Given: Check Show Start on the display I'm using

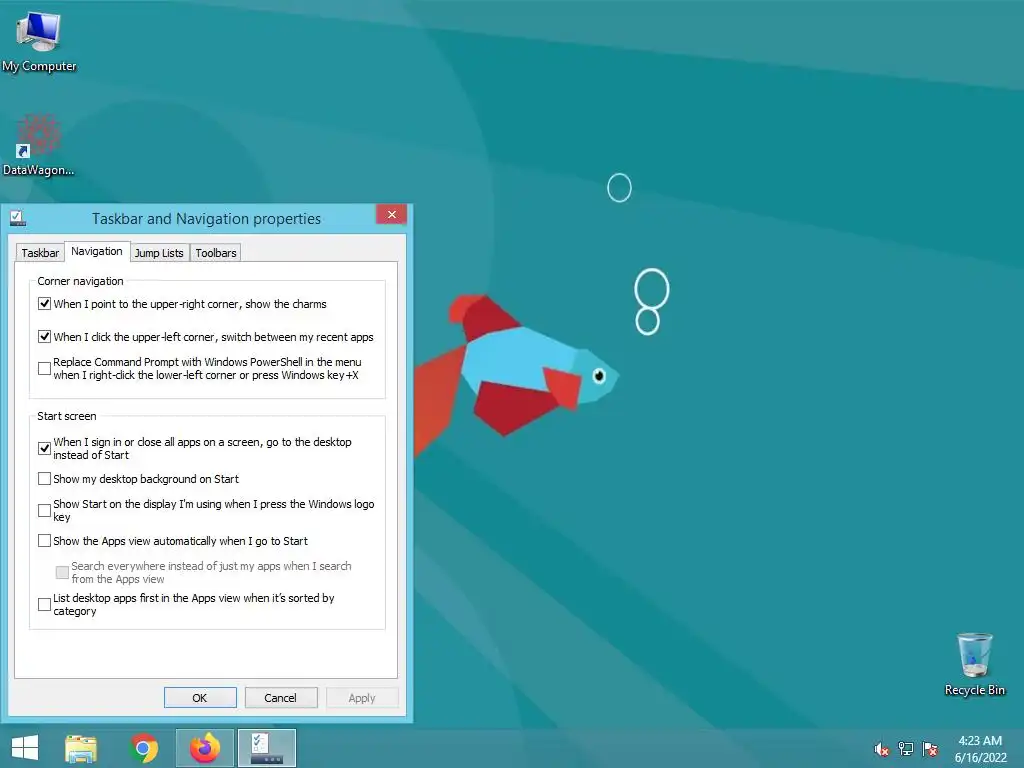Looking at the screenshot, I should pyautogui.click(x=44, y=511).
